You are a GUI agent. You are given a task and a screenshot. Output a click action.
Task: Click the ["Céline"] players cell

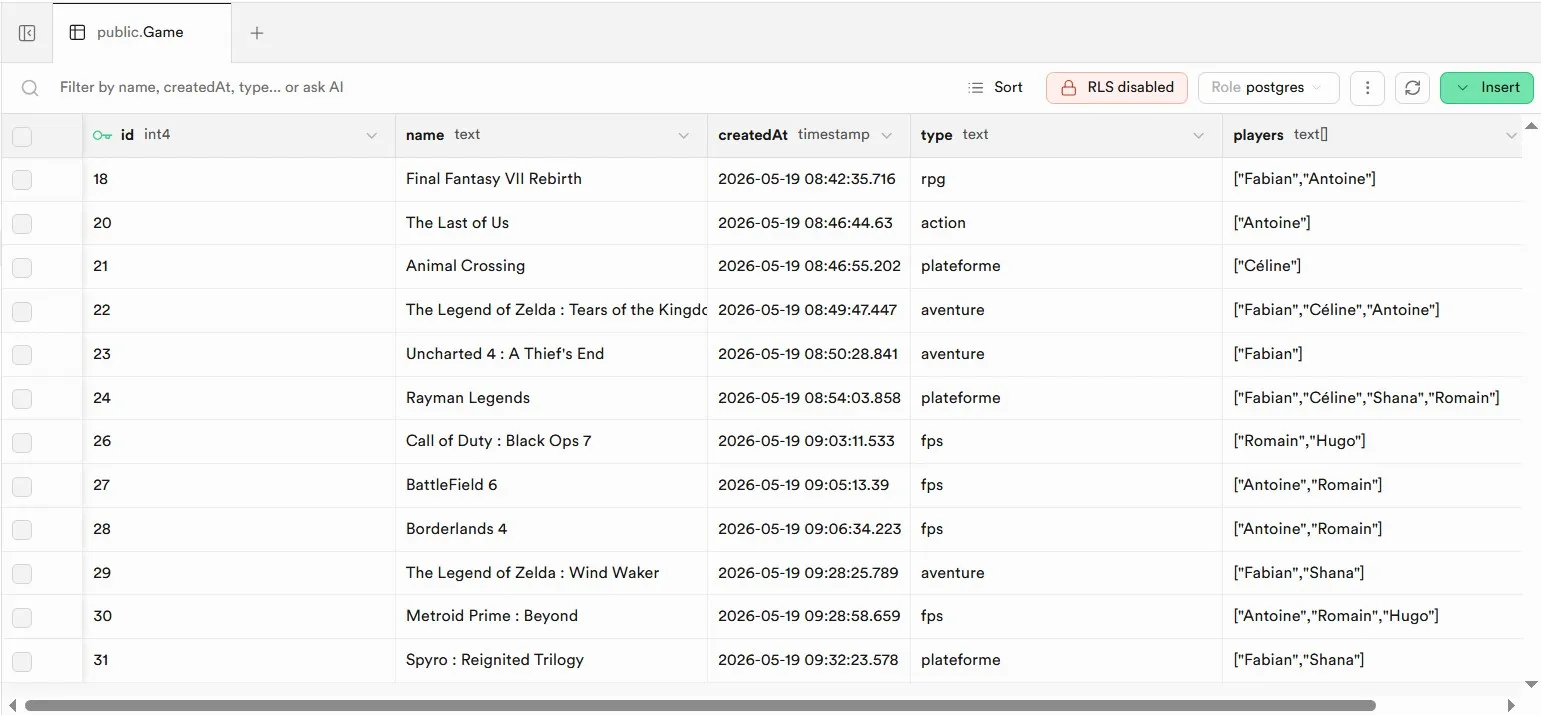point(1372,266)
